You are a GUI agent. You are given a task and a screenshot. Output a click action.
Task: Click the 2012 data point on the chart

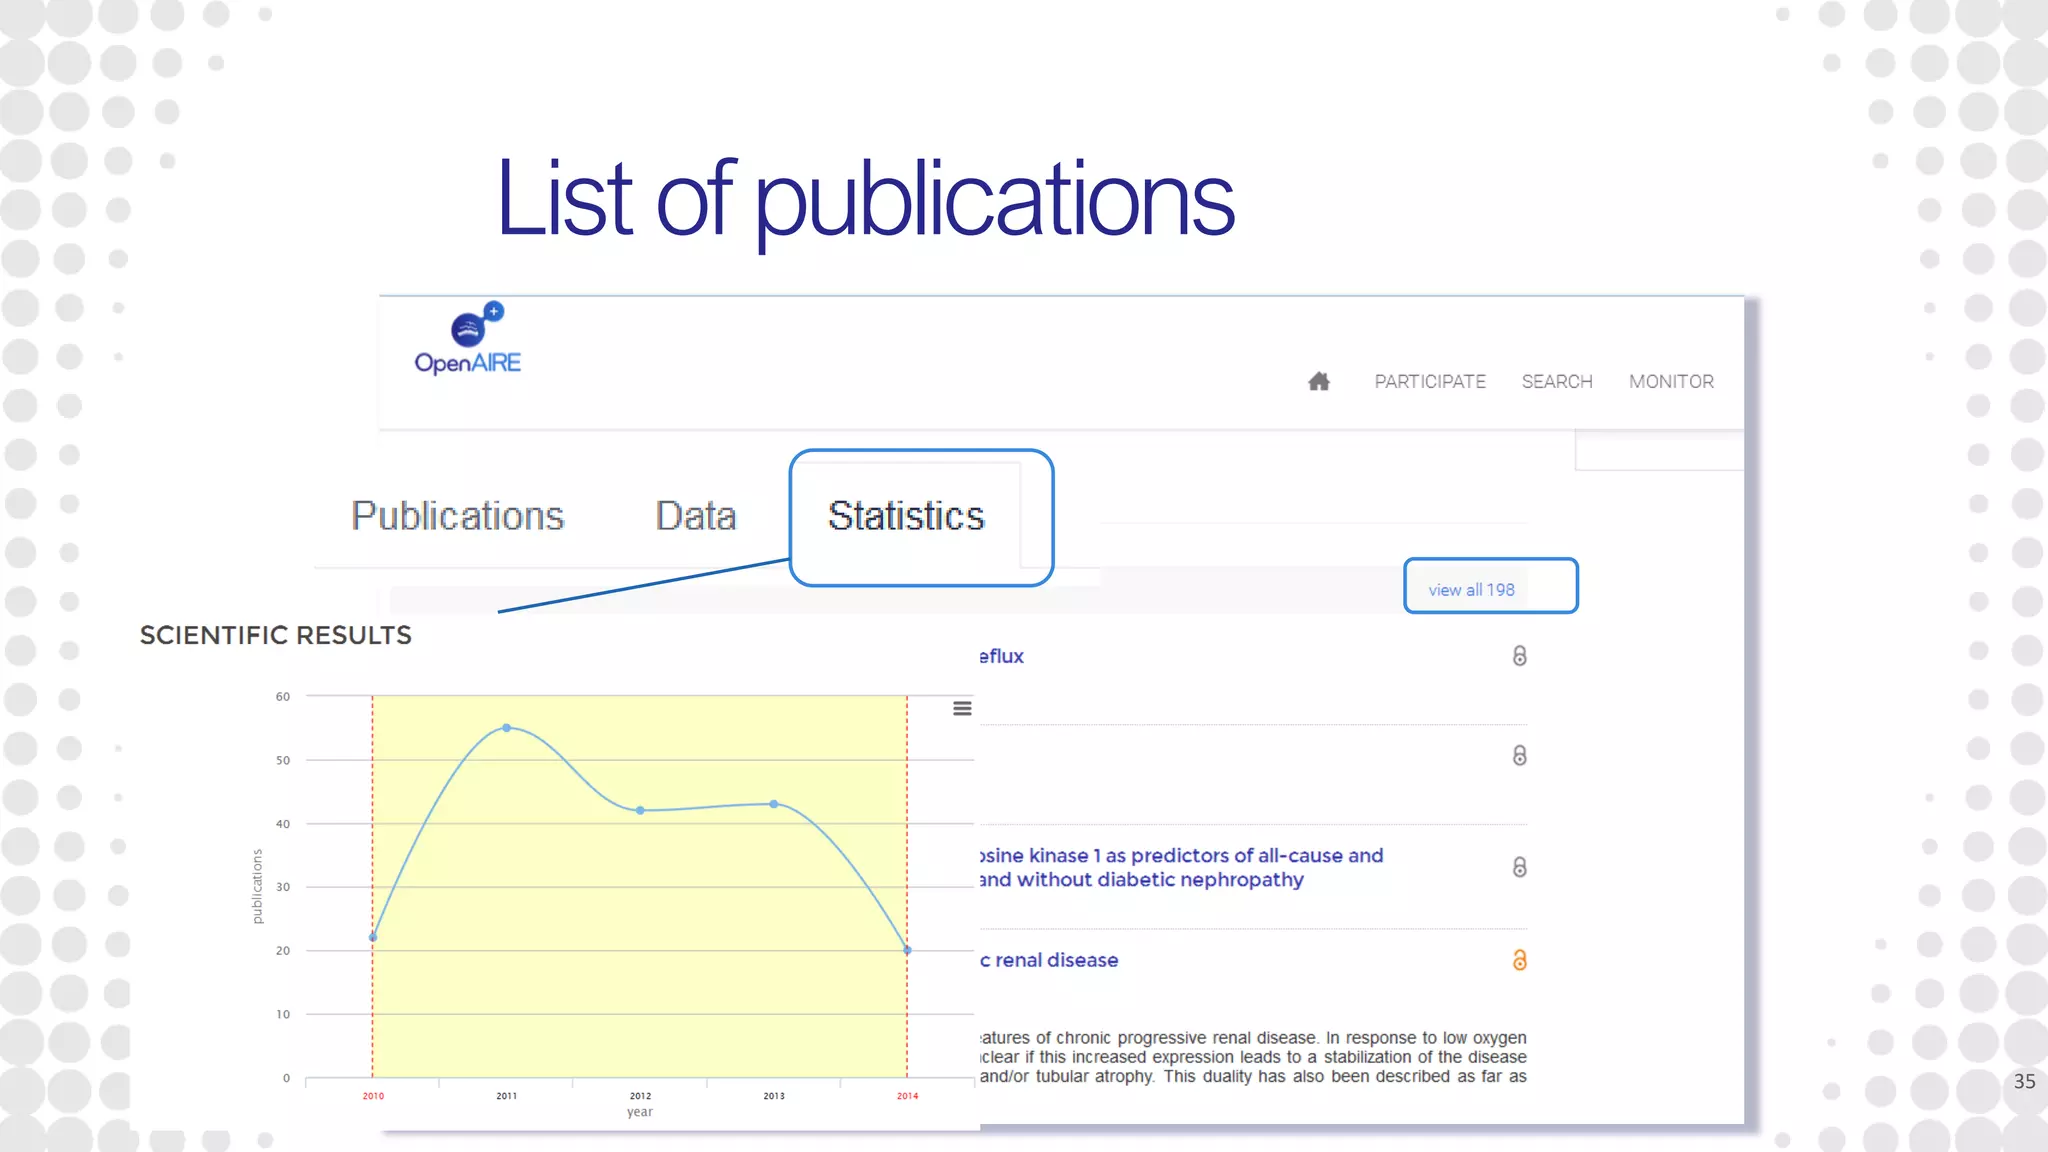coord(640,810)
